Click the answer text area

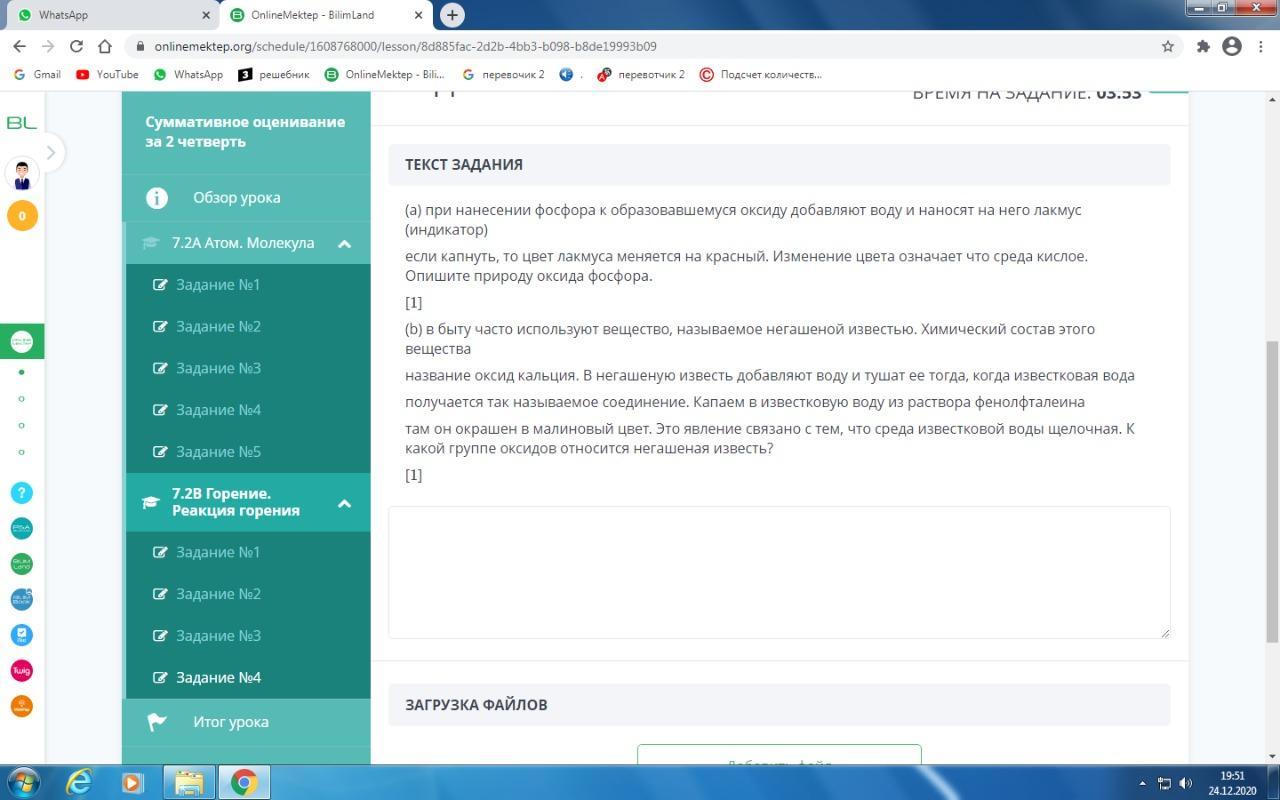point(778,572)
